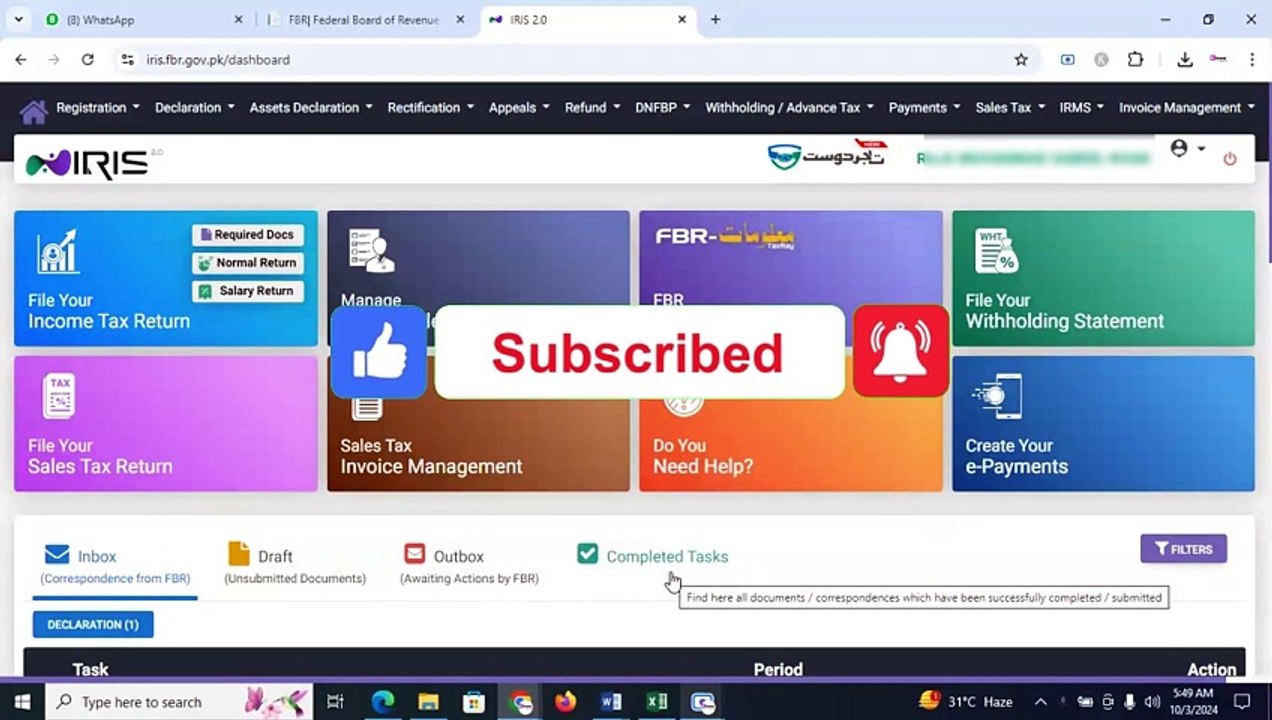
Task: Open File Your Sales Tax Return tile
Action: coord(166,424)
